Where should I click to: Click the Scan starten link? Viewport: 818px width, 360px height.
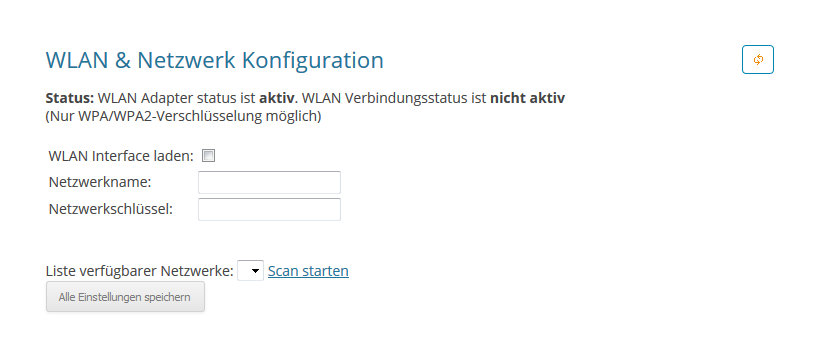(x=308, y=271)
